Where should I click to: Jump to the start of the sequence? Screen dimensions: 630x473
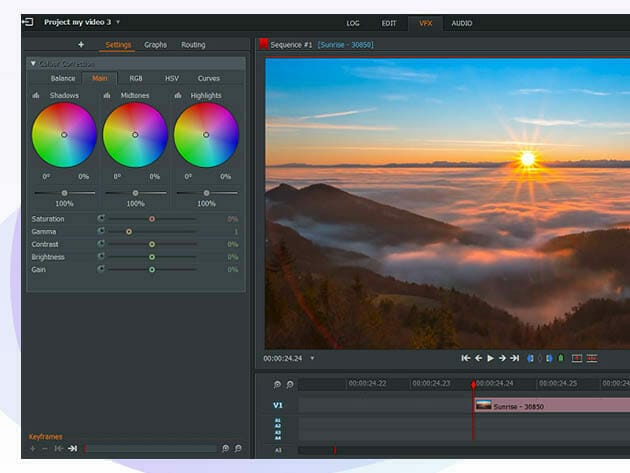coord(466,358)
